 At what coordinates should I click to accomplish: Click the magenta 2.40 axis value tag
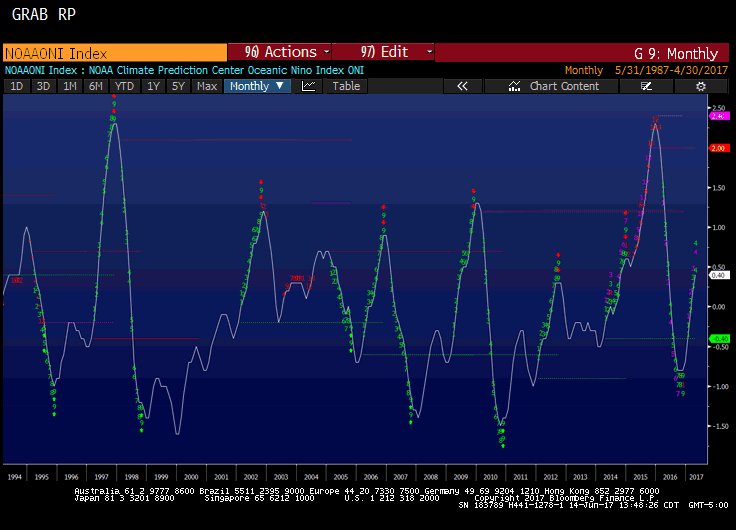click(719, 116)
